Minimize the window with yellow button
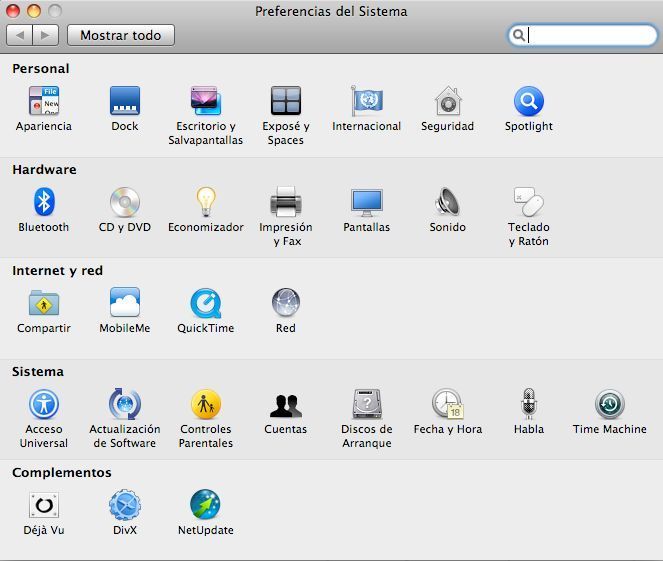The height and width of the screenshot is (561, 663). pos(34,11)
